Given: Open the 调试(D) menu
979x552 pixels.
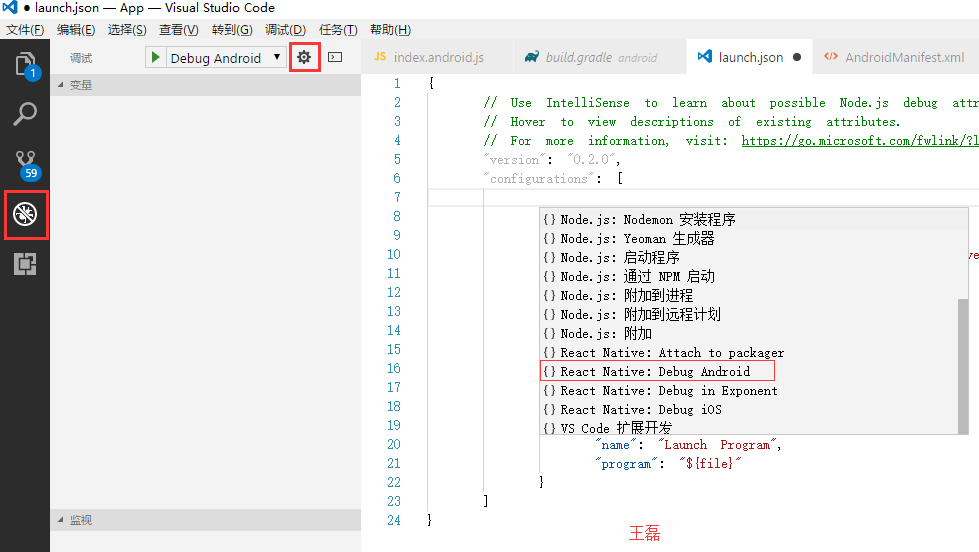Looking at the screenshot, I should (x=285, y=30).
